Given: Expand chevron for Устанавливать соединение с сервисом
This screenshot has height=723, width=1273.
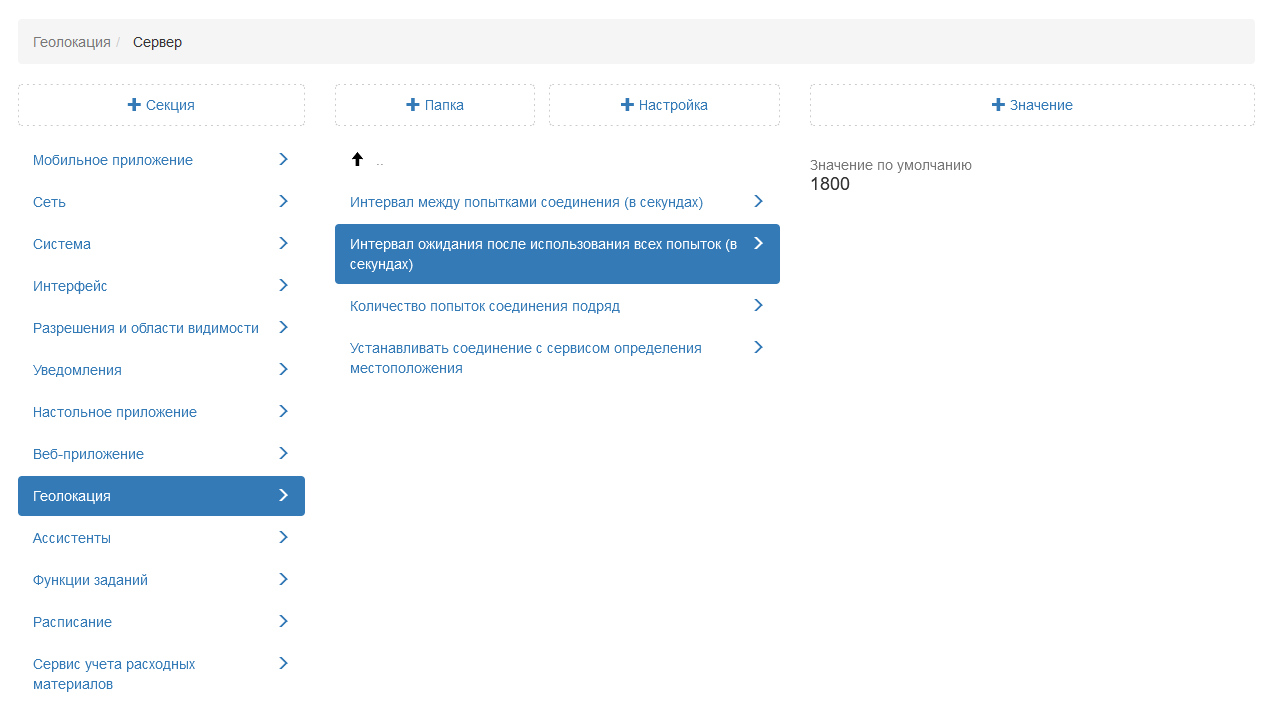Looking at the screenshot, I should tap(758, 347).
